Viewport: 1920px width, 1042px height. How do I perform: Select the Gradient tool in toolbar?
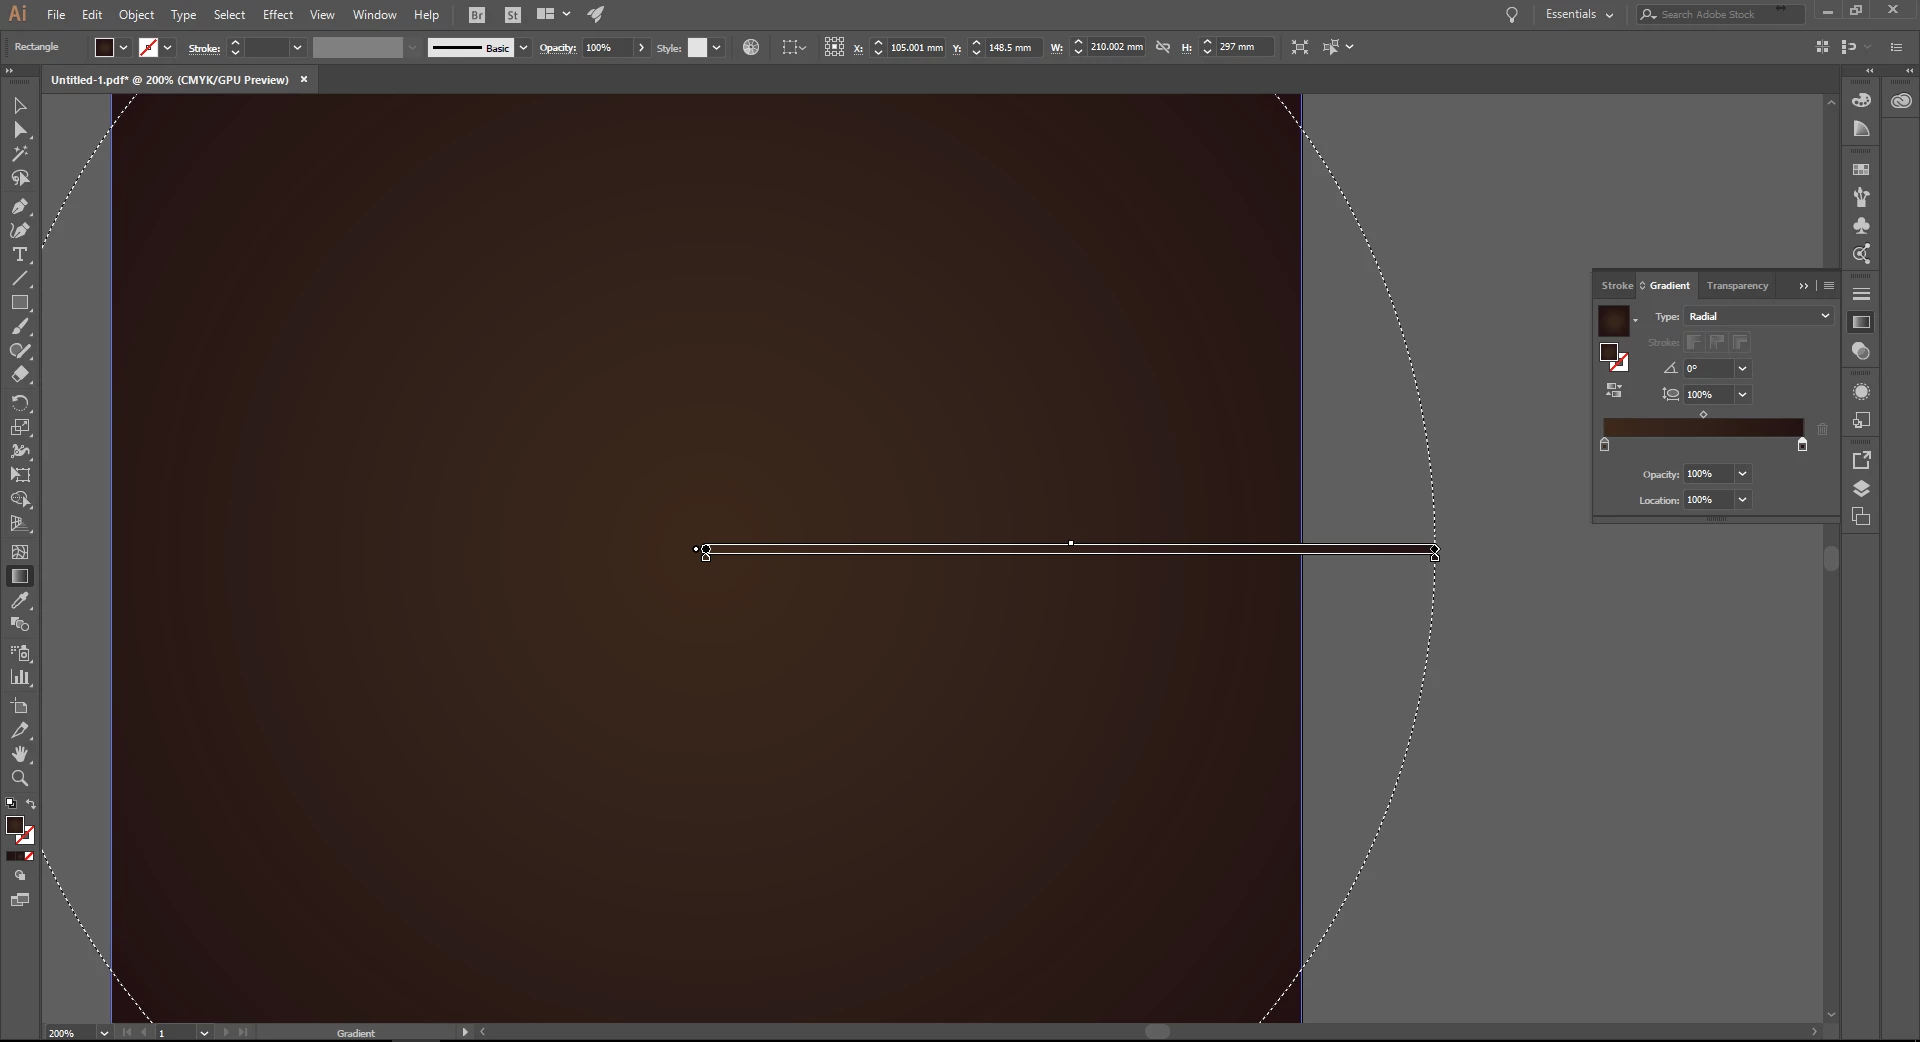[x=20, y=576]
